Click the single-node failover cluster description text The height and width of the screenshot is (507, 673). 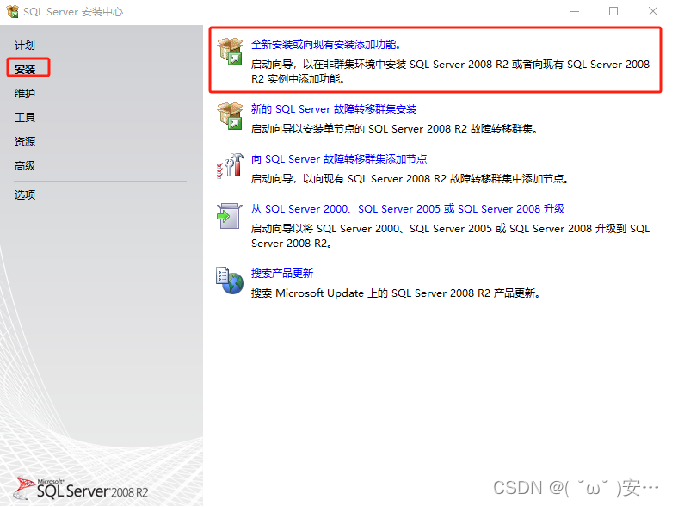(394, 129)
